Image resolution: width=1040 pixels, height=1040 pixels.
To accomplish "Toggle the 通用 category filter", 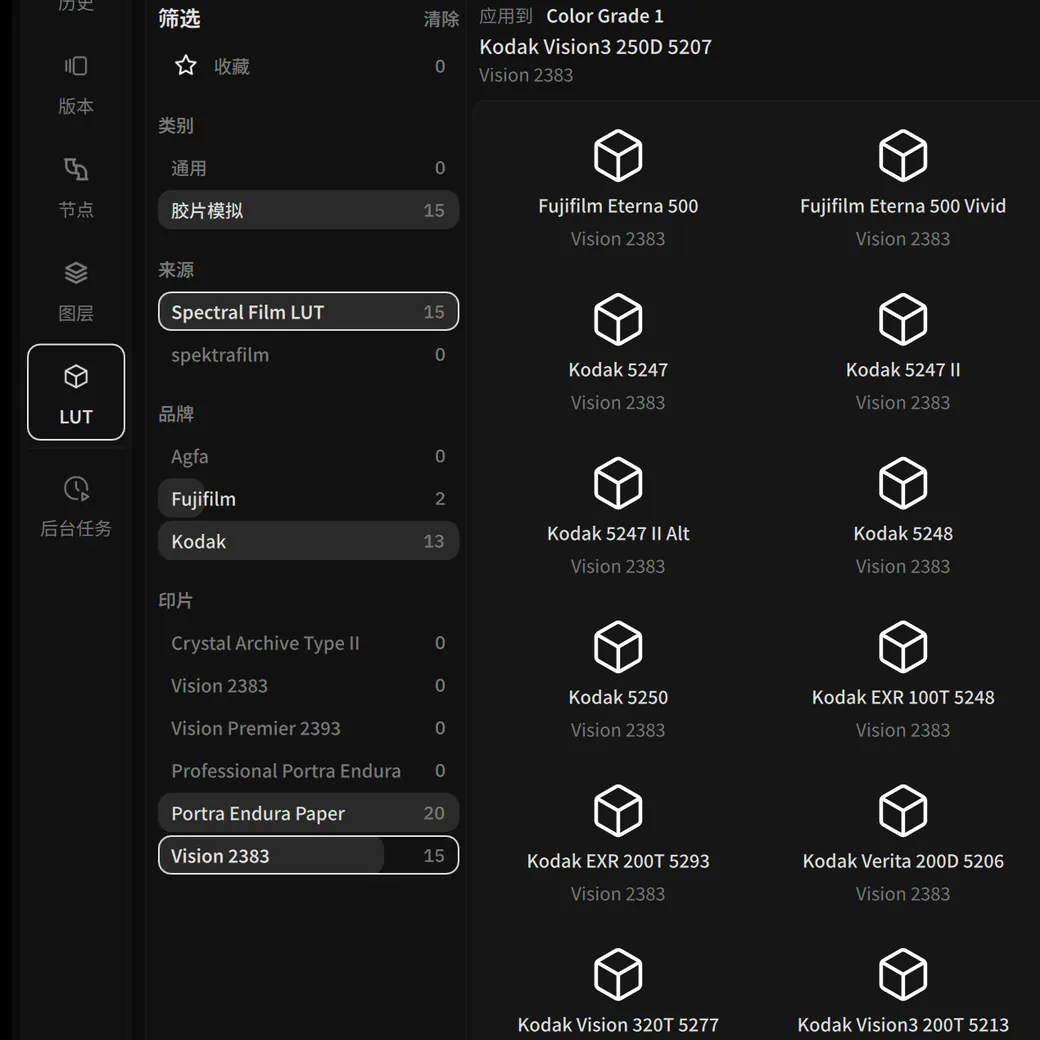I will (308, 168).
